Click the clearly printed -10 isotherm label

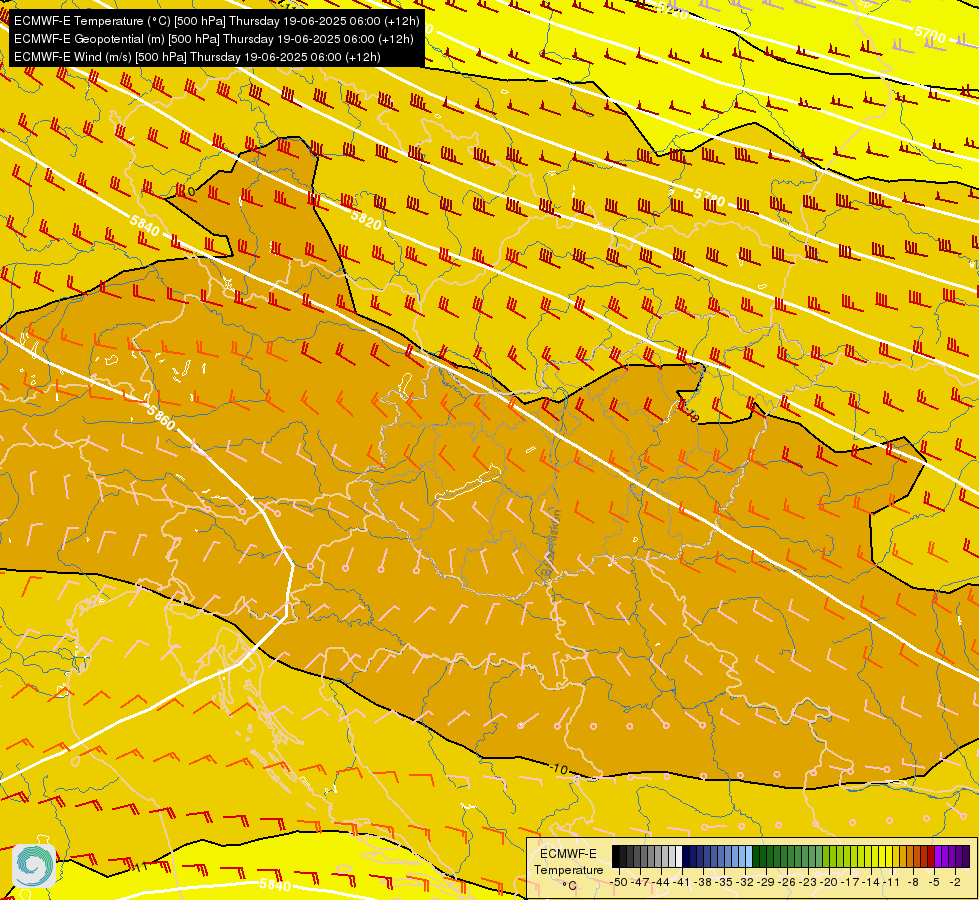(x=559, y=769)
